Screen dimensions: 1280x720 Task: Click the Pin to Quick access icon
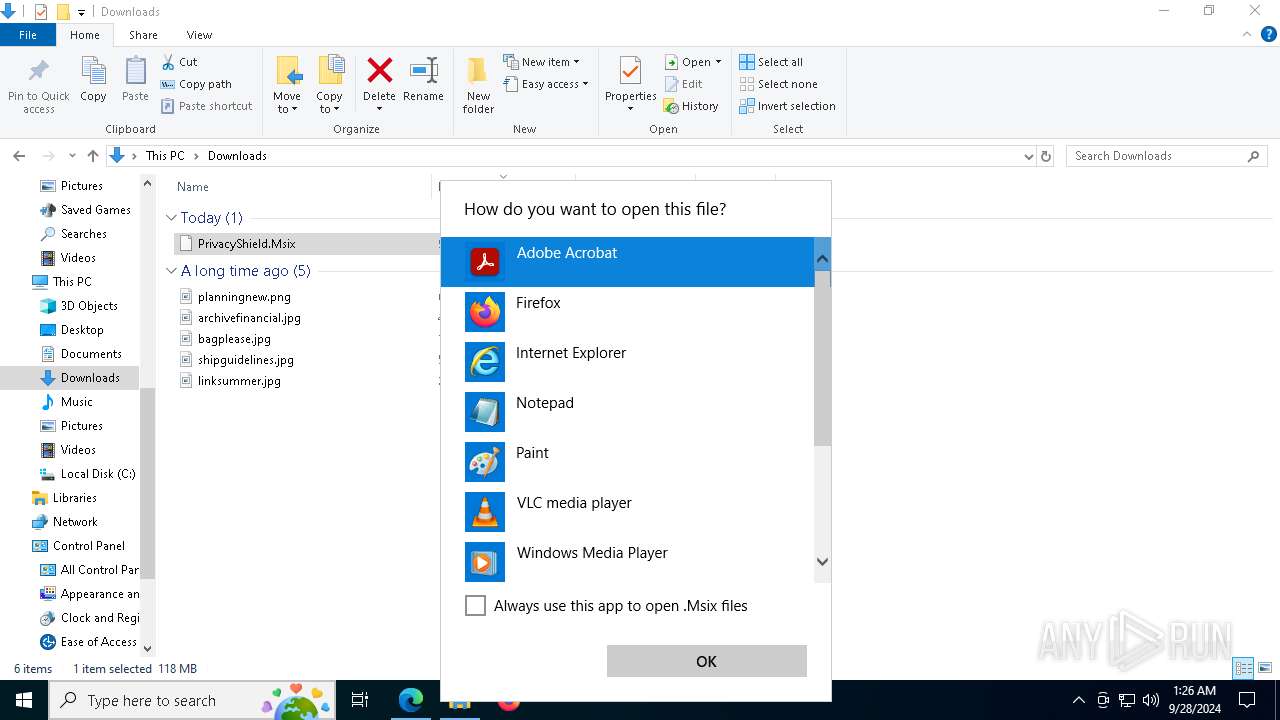click(39, 72)
